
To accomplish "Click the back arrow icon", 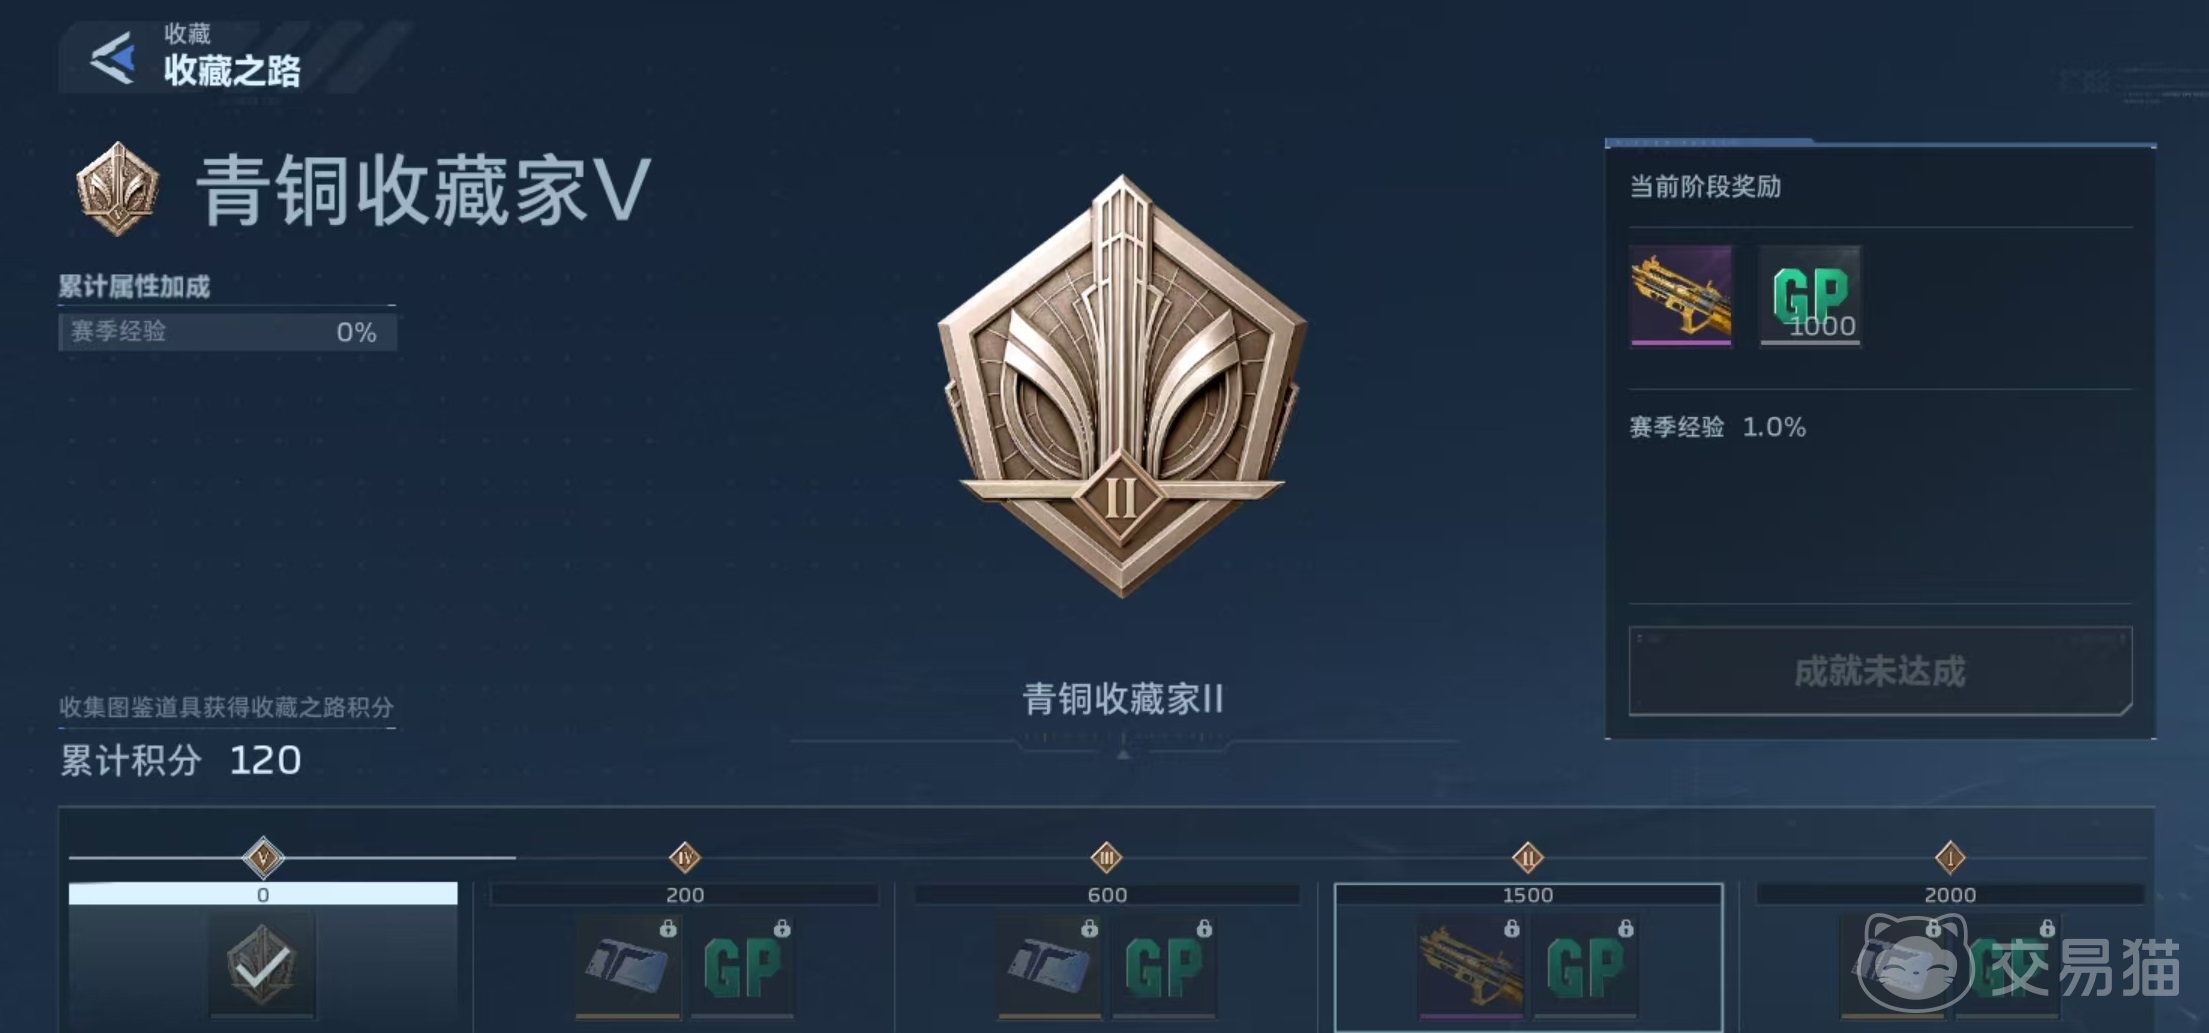I will click(x=113, y=58).
